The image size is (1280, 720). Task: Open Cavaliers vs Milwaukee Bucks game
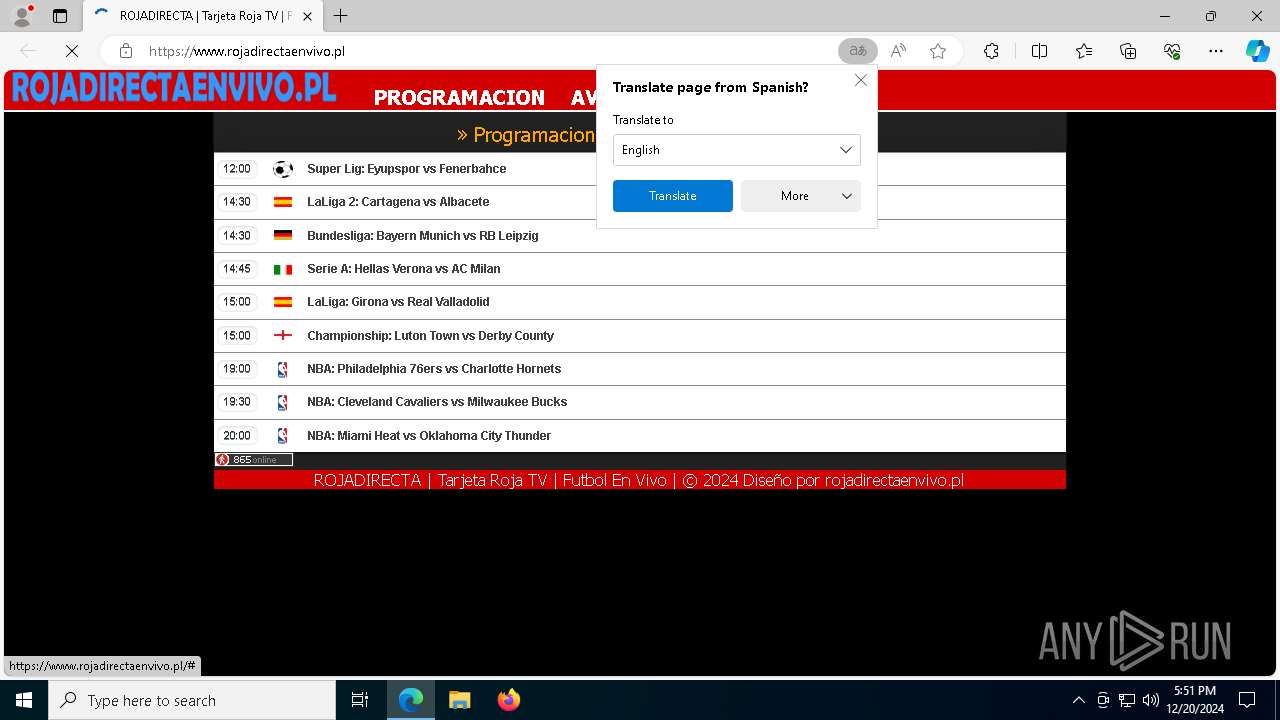437,402
